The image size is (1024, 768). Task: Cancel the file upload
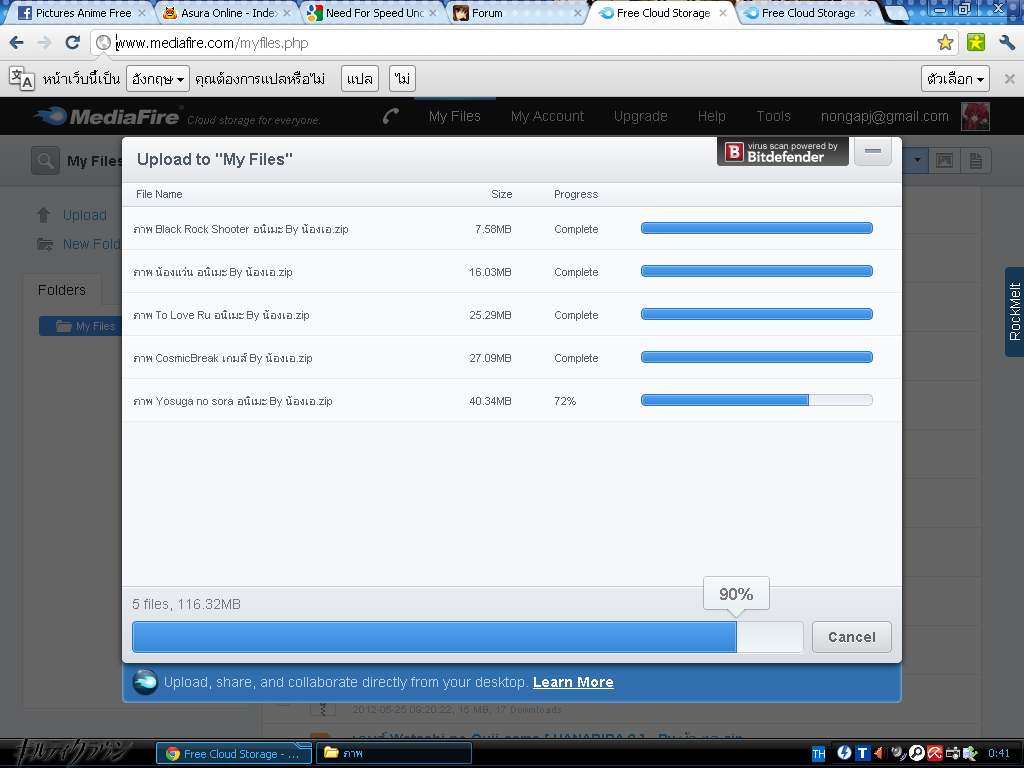click(x=851, y=637)
